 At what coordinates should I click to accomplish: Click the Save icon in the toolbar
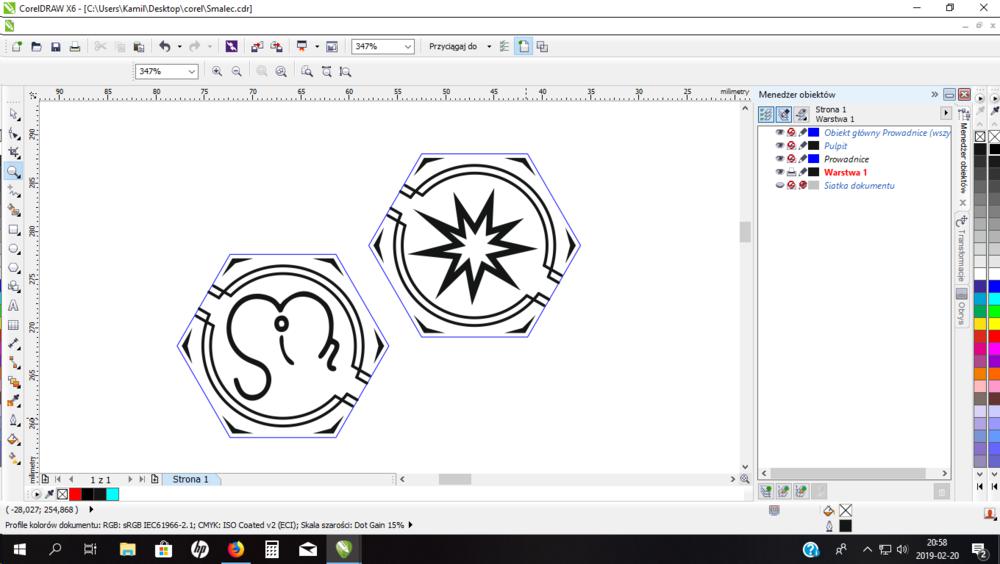click(x=55, y=46)
